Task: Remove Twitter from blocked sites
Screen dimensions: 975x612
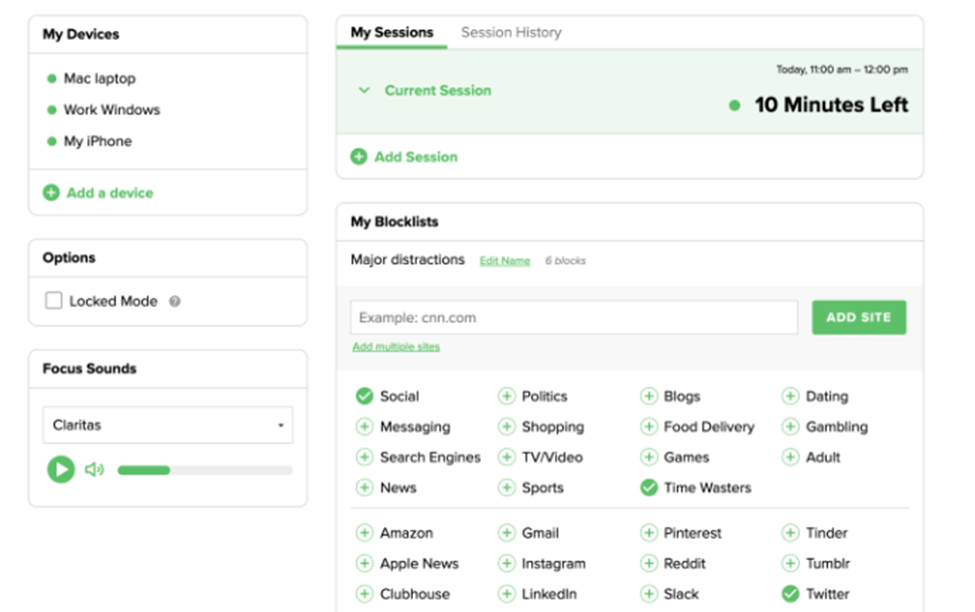Action: (791, 594)
